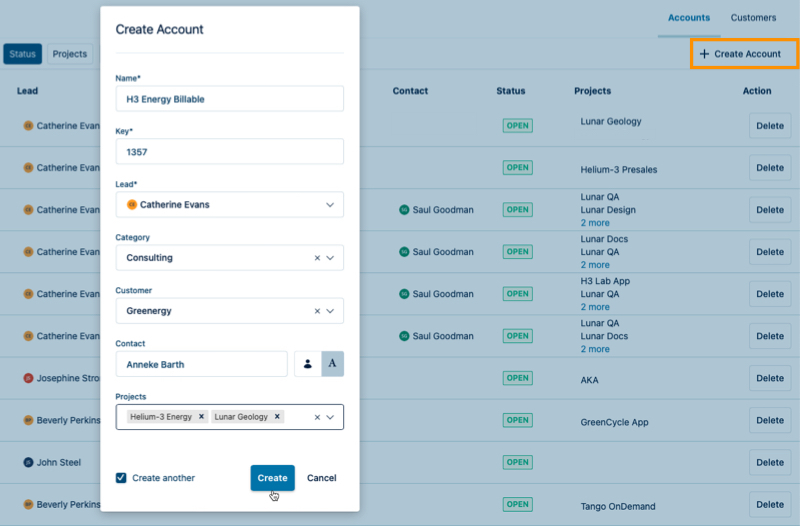The width and height of the screenshot is (800, 526).
Task: Switch to the Customers tab
Action: coord(753,18)
